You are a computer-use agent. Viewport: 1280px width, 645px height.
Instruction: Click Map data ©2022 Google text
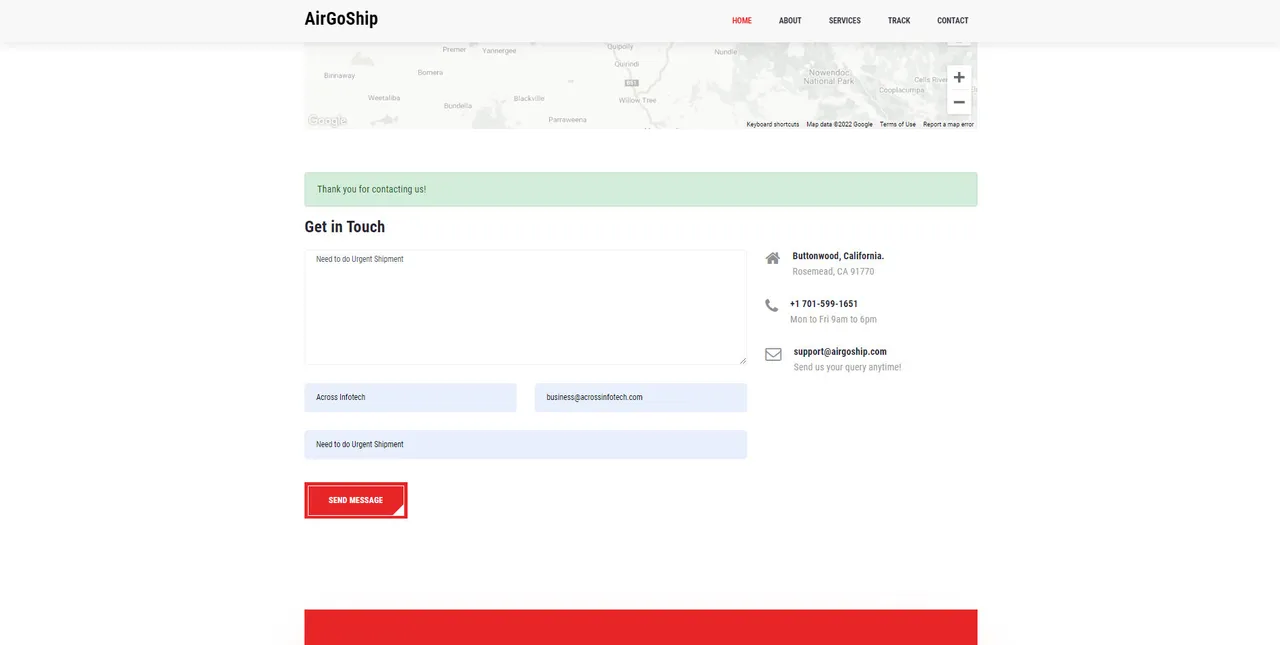(840, 124)
